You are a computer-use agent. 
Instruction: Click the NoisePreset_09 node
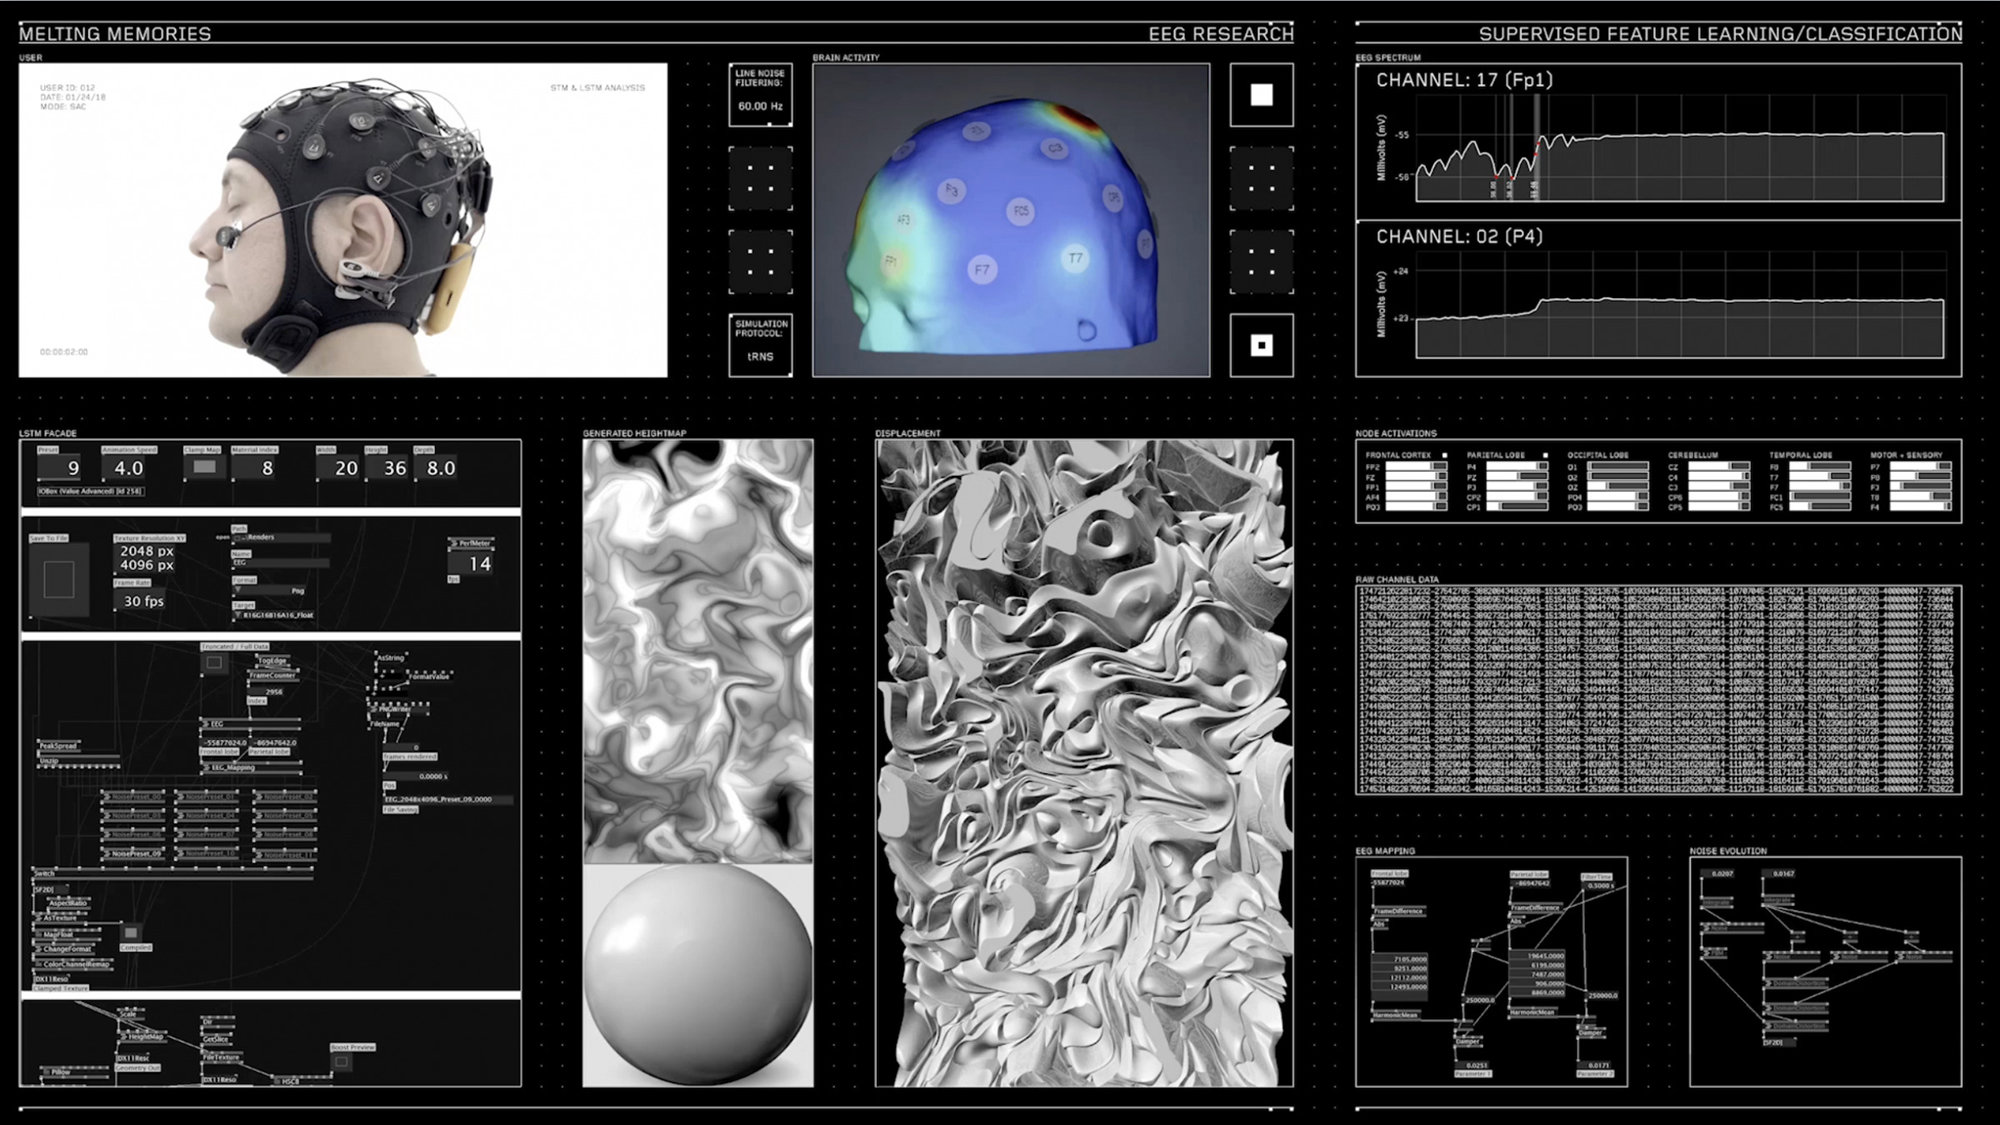click(x=133, y=854)
